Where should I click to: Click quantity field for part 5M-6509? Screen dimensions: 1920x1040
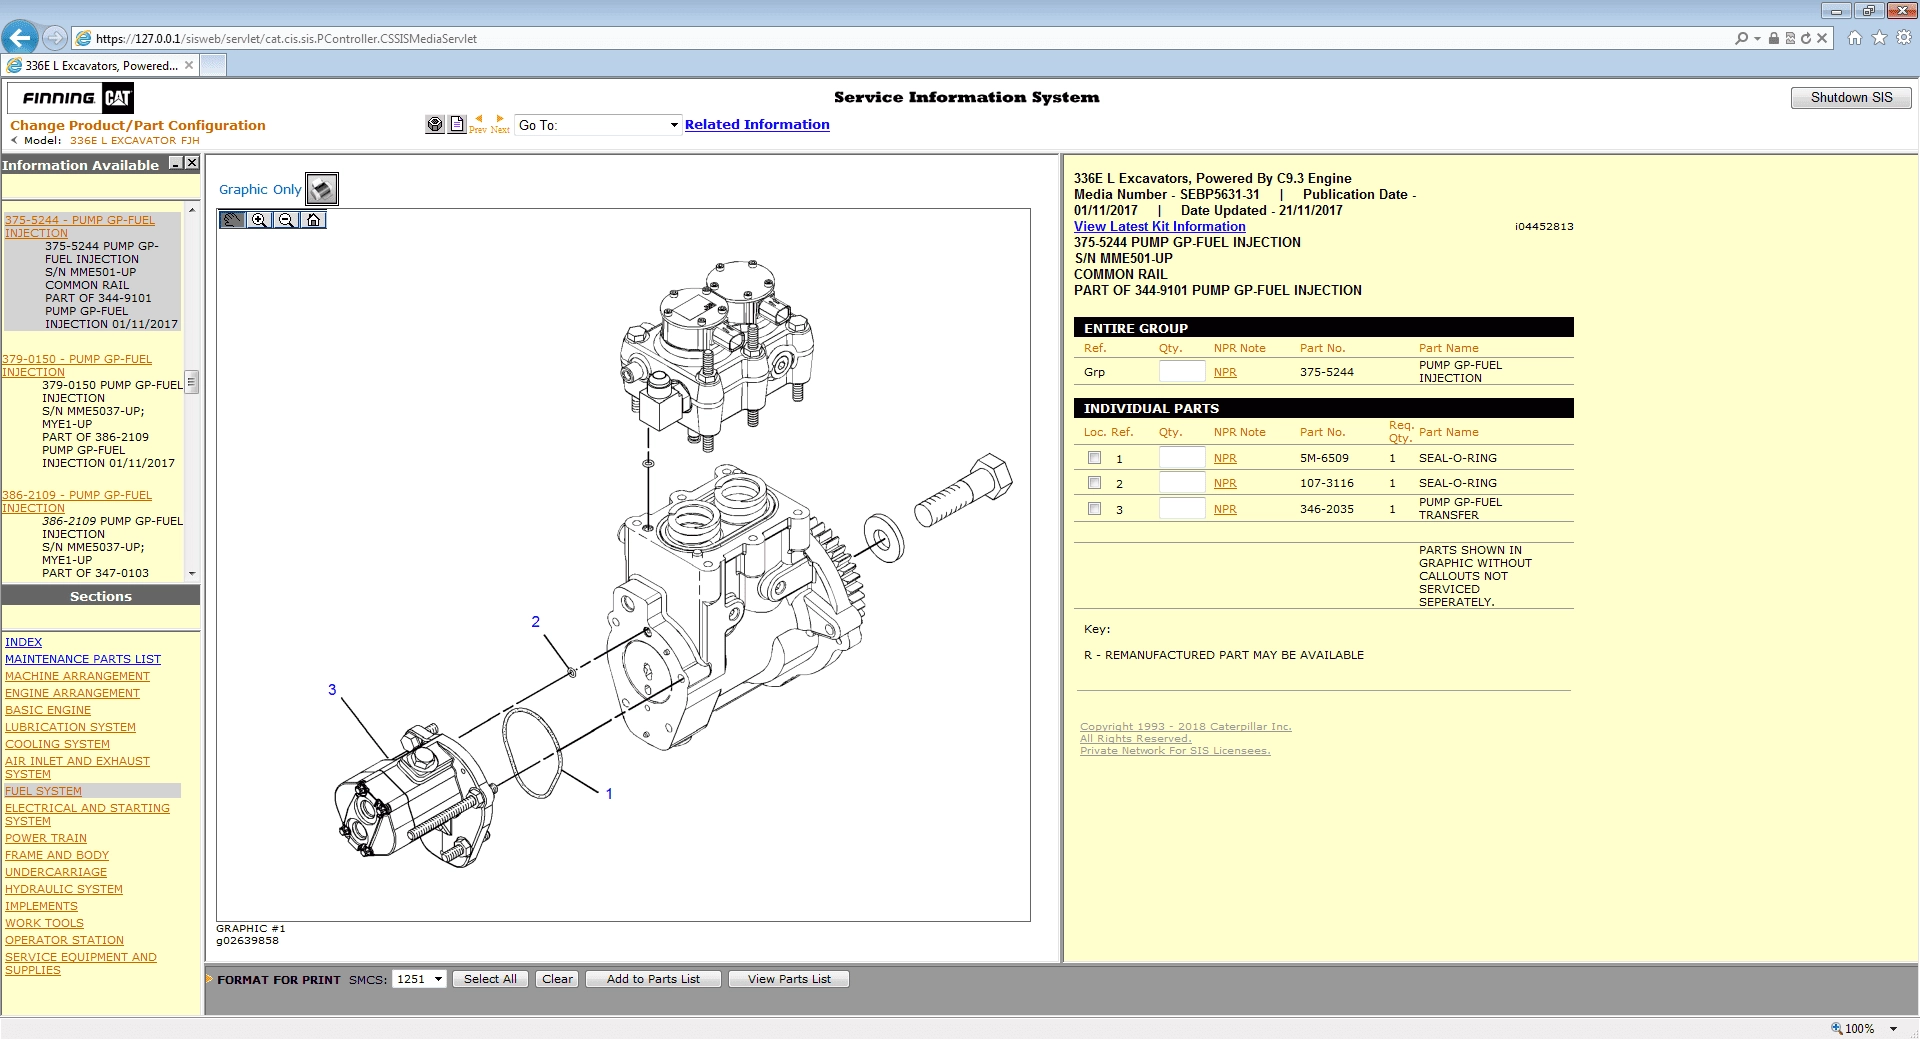point(1182,458)
